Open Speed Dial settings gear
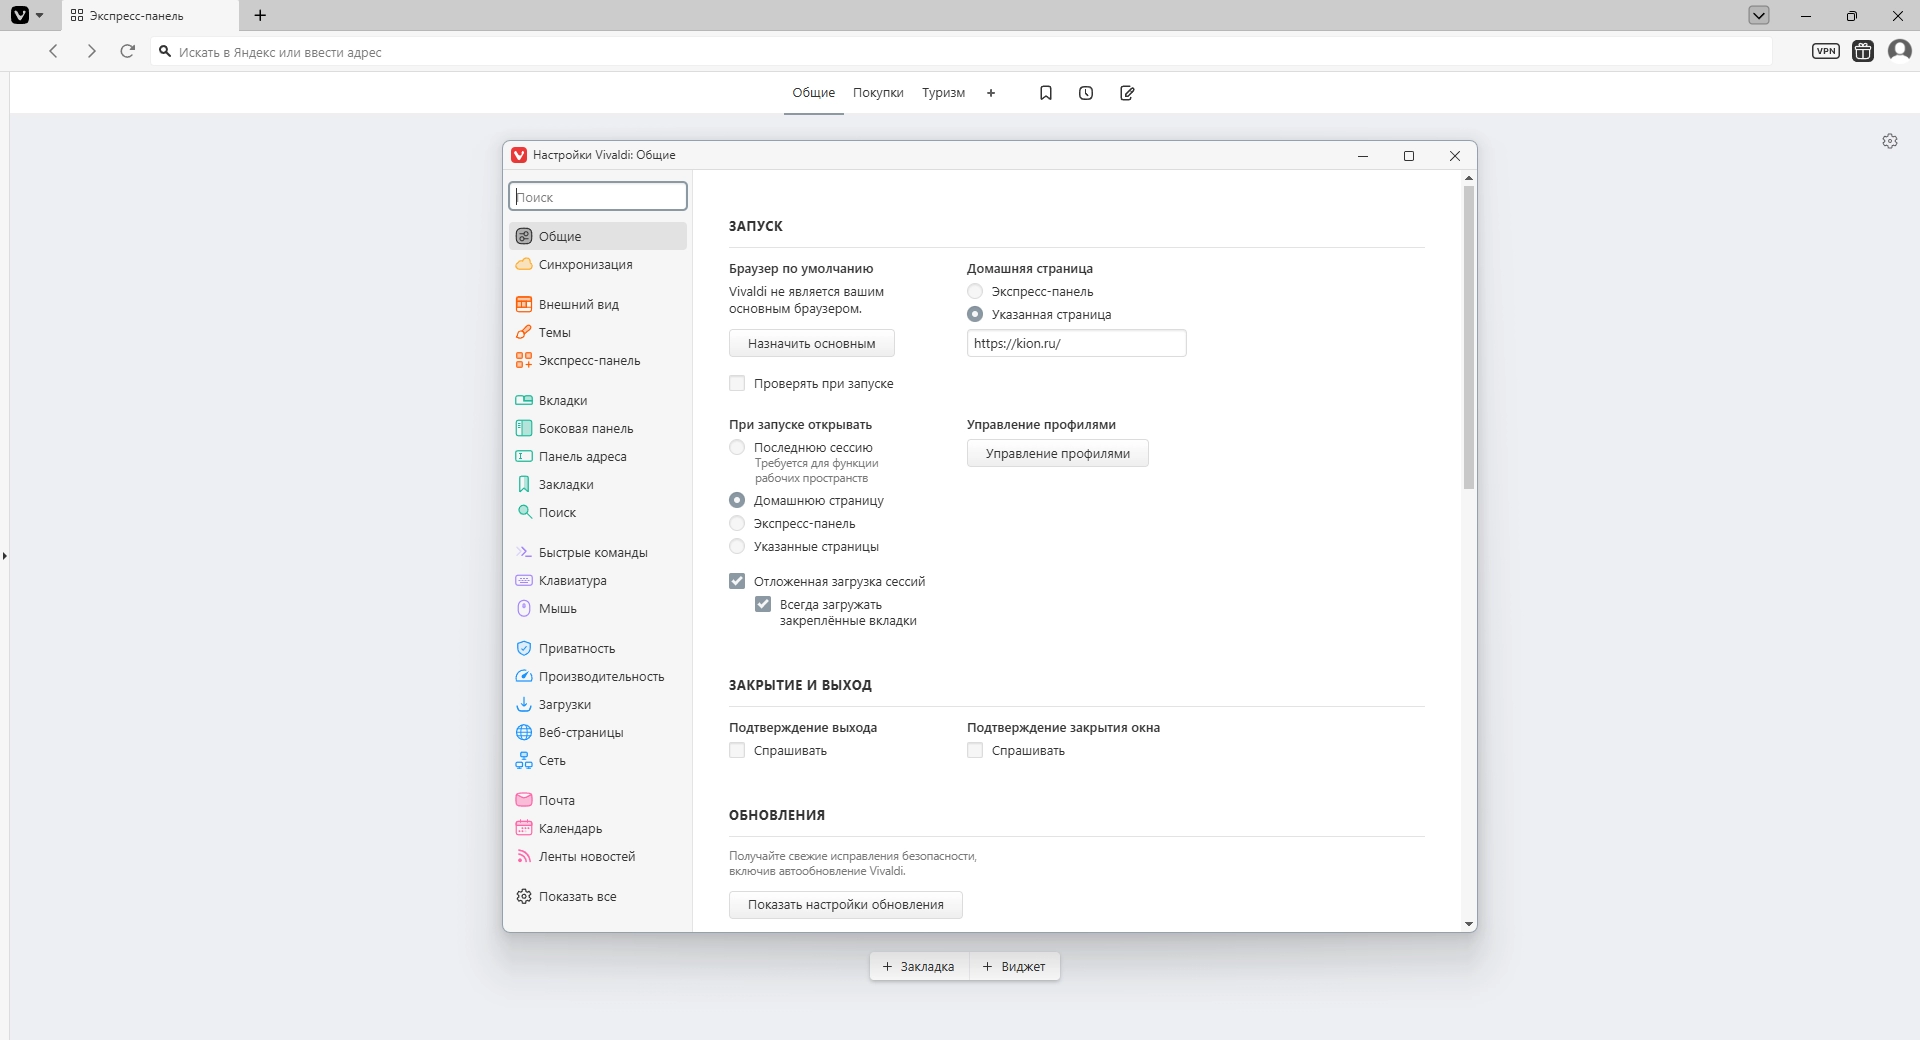This screenshot has height=1040, width=1920. [x=1890, y=141]
